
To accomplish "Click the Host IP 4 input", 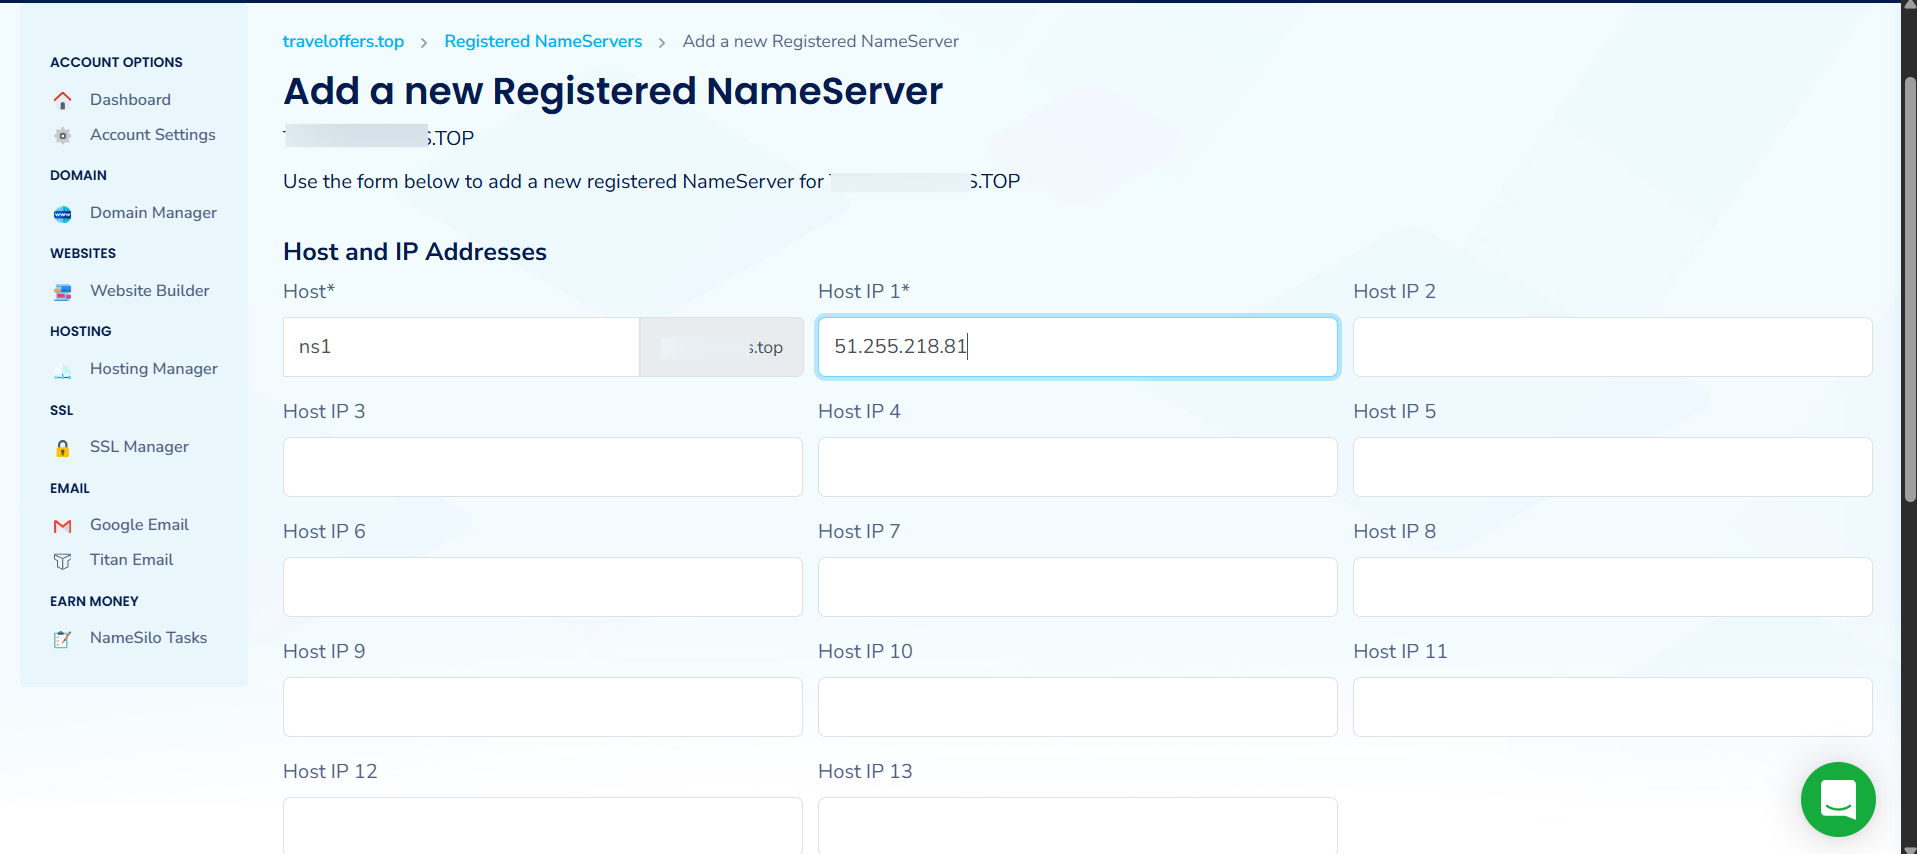I will click(x=1078, y=467).
